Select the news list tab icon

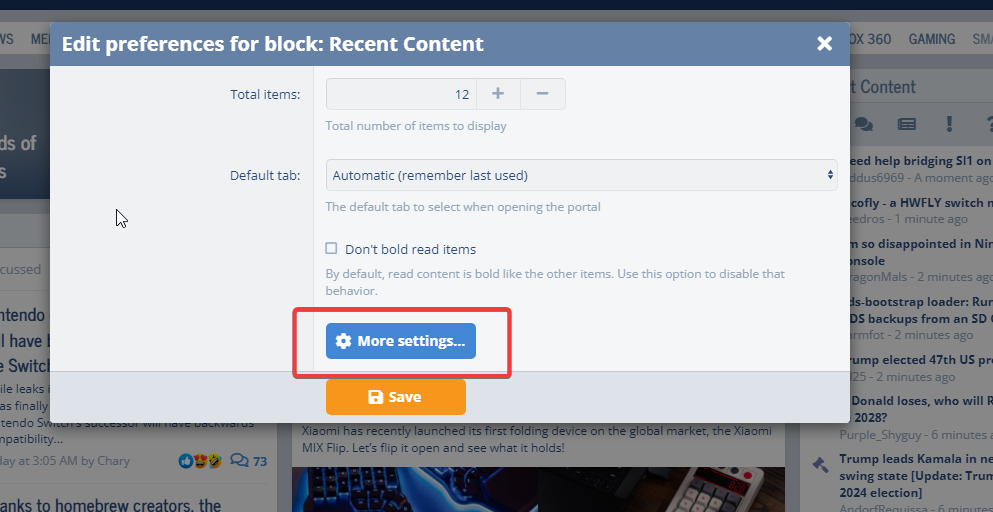click(906, 124)
